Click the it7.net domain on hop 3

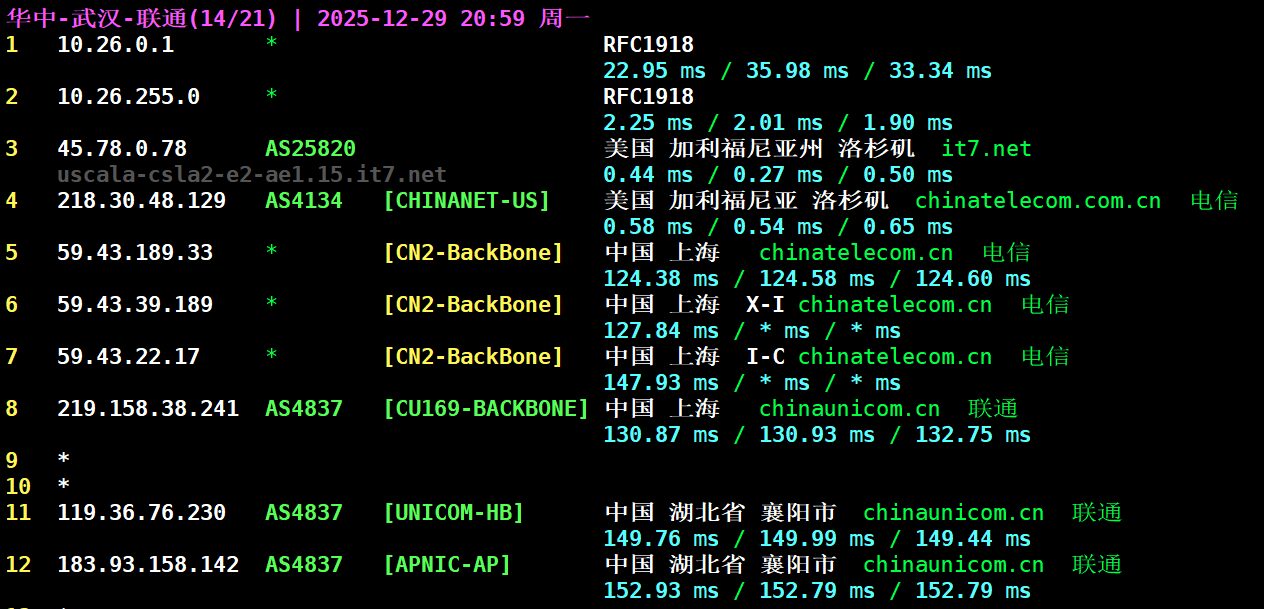pos(985,149)
